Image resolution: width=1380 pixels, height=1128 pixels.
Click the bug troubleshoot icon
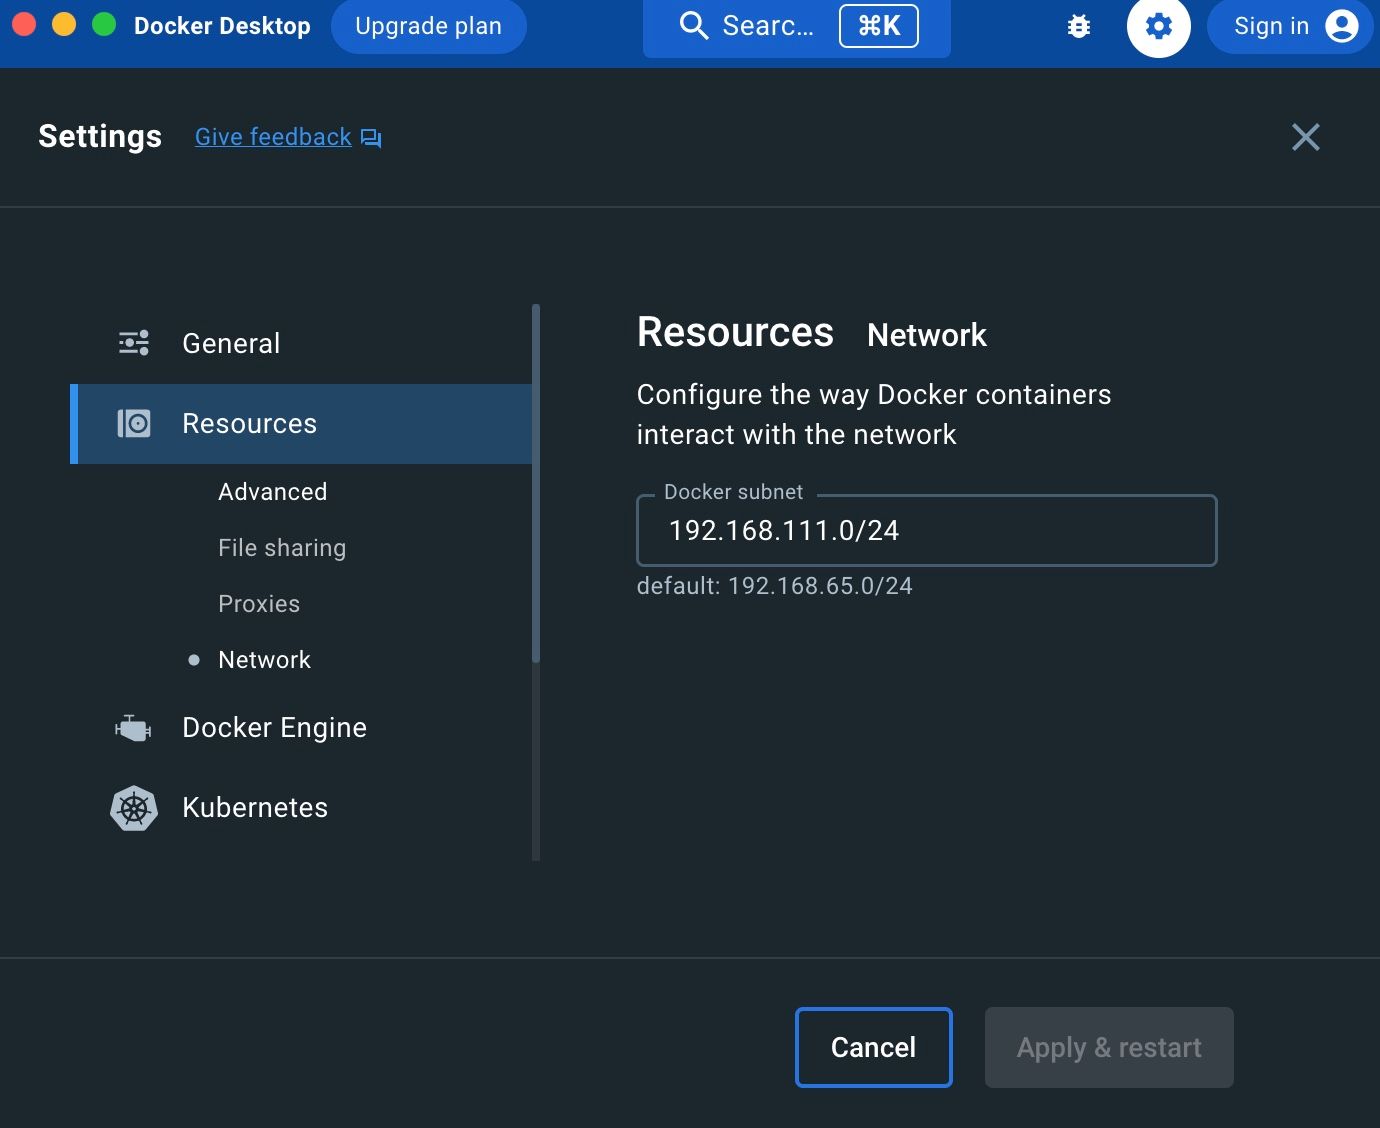click(1078, 27)
